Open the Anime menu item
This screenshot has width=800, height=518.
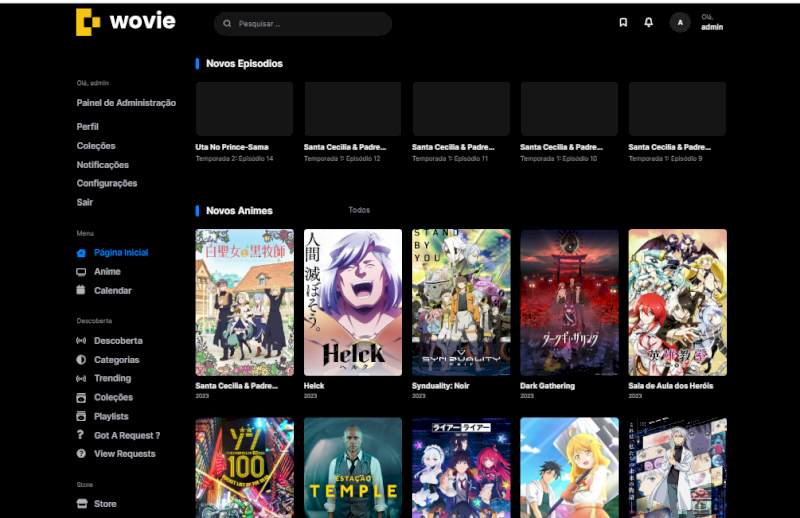(107, 272)
